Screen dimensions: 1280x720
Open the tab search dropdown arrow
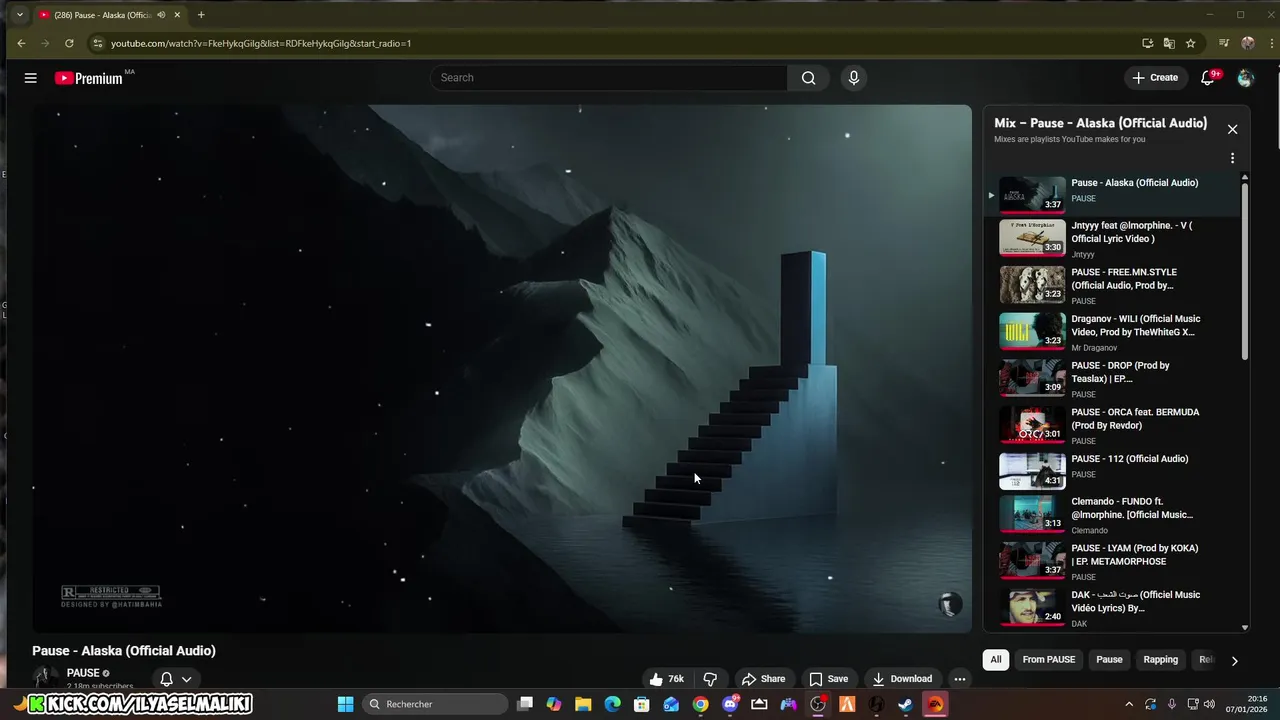(19, 15)
